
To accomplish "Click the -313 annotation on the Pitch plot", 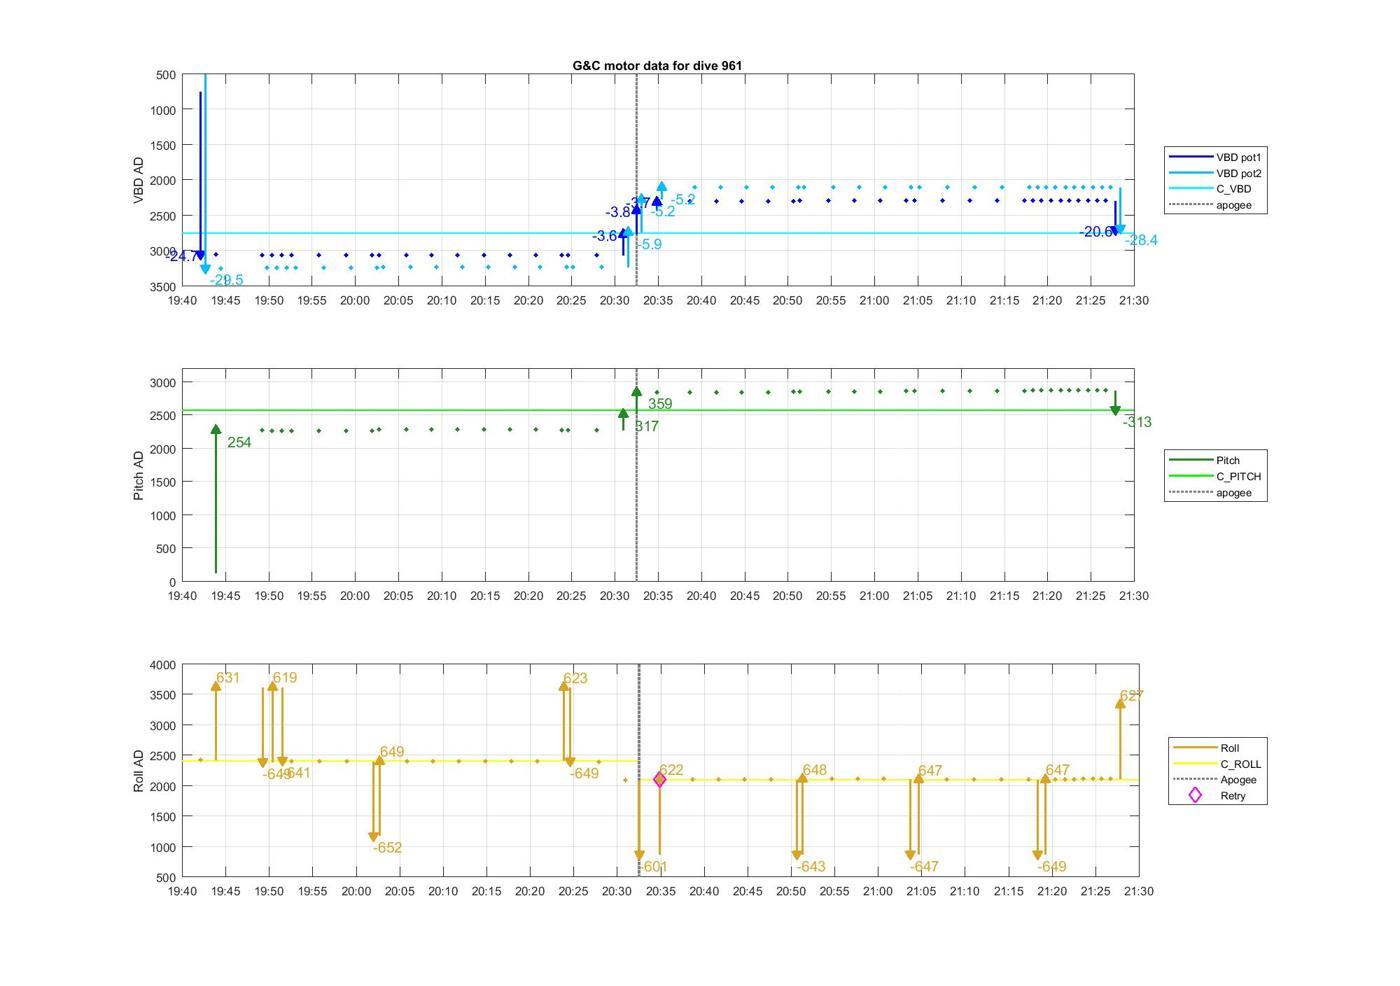I will tap(1137, 422).
